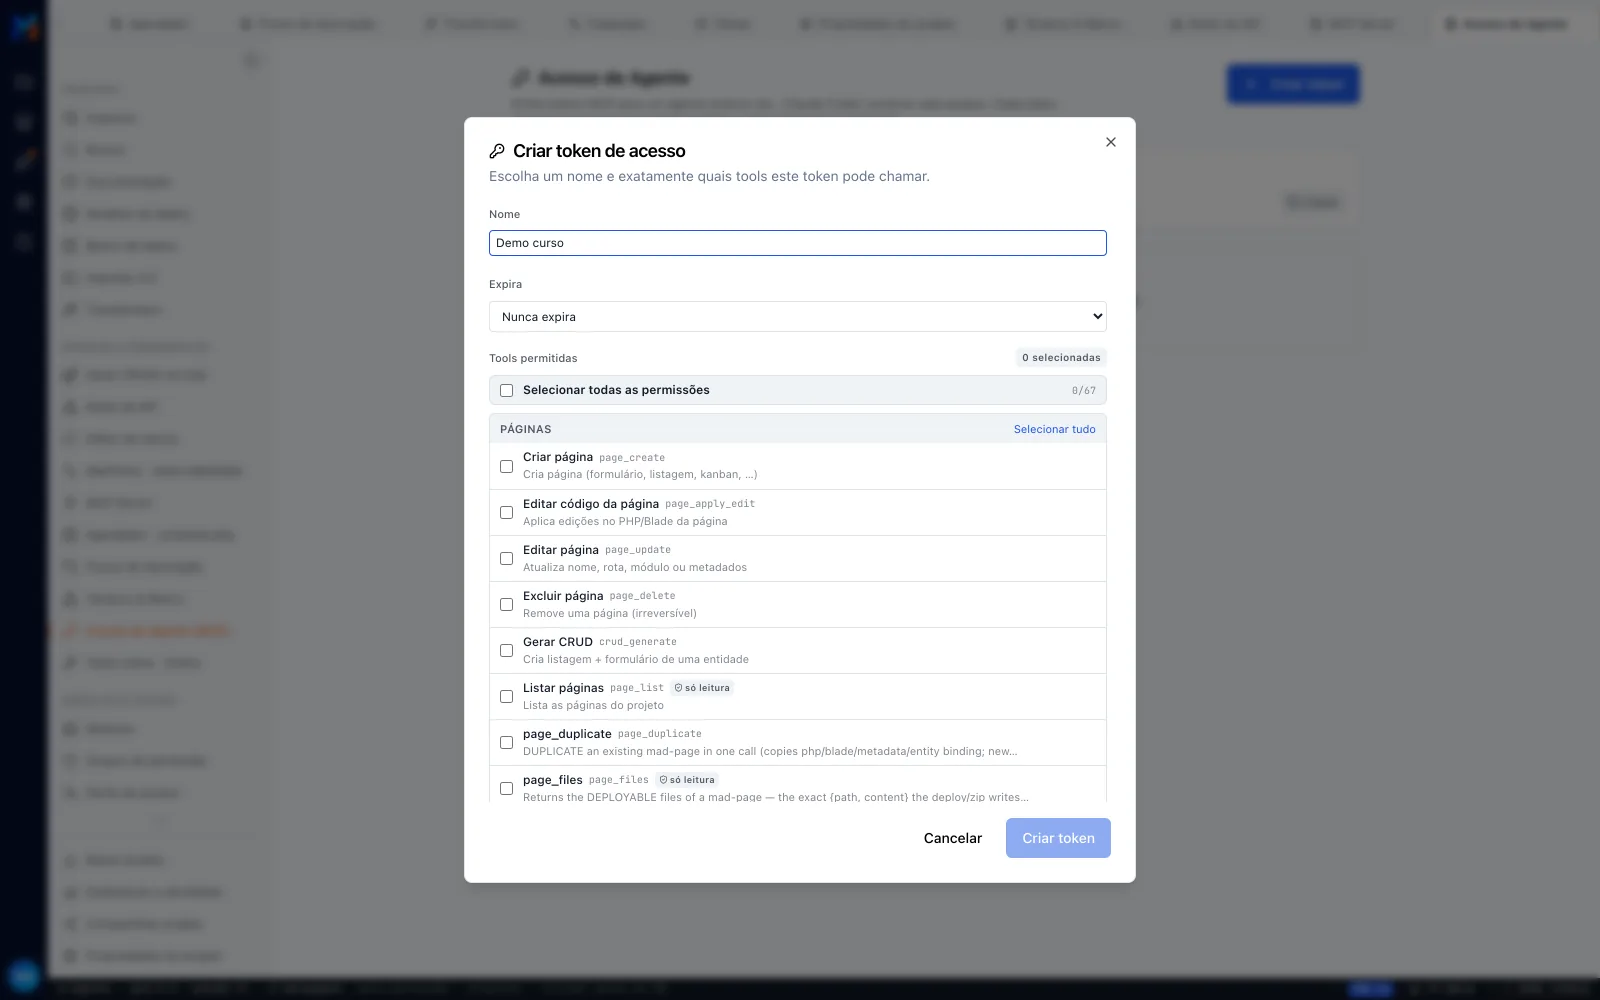Close the Criar token de acesso dialog

[1110, 142]
